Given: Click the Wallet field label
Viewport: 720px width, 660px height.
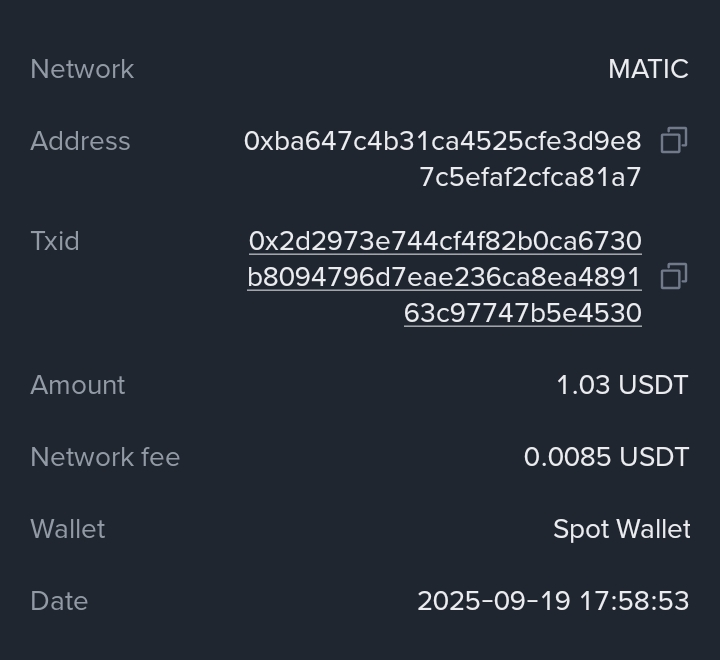Looking at the screenshot, I should [68, 529].
